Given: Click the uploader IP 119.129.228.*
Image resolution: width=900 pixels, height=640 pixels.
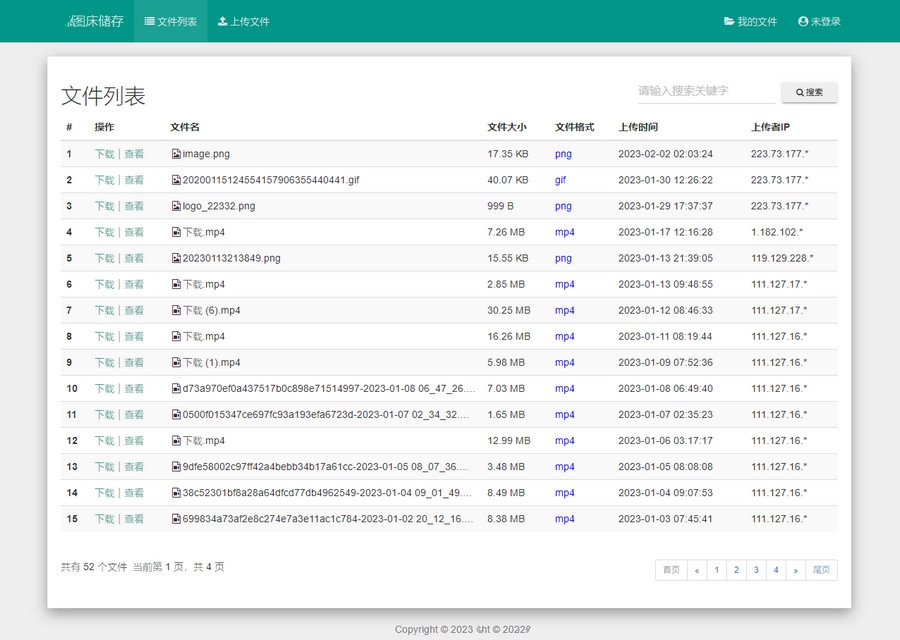Looking at the screenshot, I should point(782,258).
